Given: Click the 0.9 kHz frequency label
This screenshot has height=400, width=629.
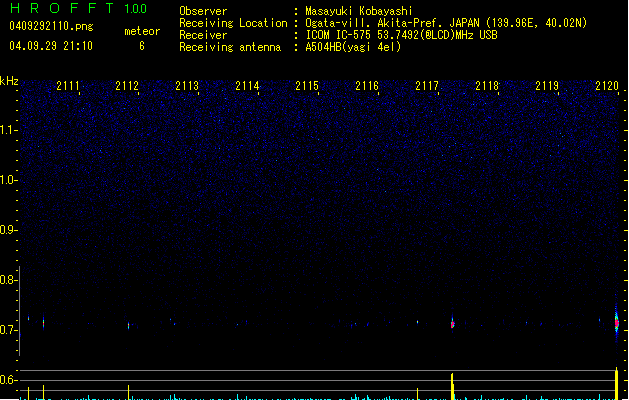Looking at the screenshot, I should tap(8, 230).
